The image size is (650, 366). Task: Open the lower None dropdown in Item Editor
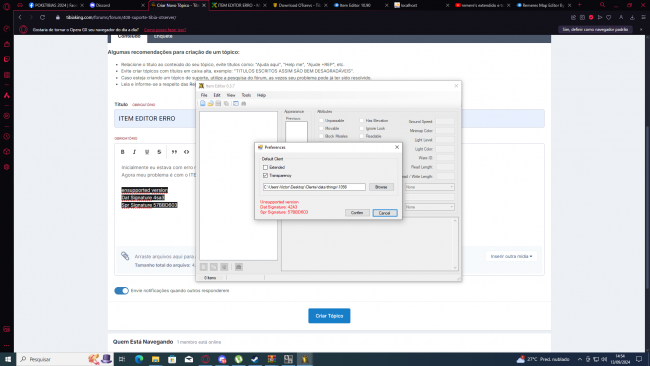tap(429, 207)
